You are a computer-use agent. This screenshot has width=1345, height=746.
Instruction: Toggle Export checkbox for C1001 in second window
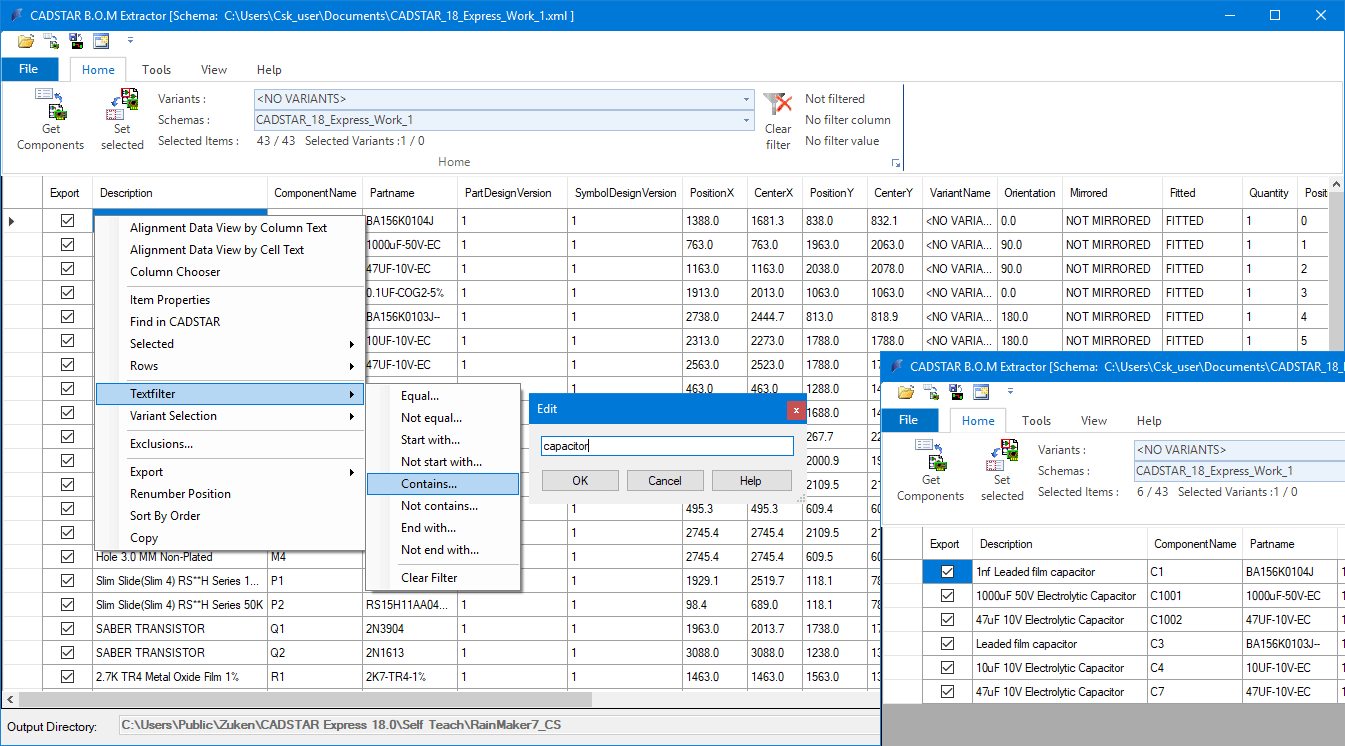point(948,596)
